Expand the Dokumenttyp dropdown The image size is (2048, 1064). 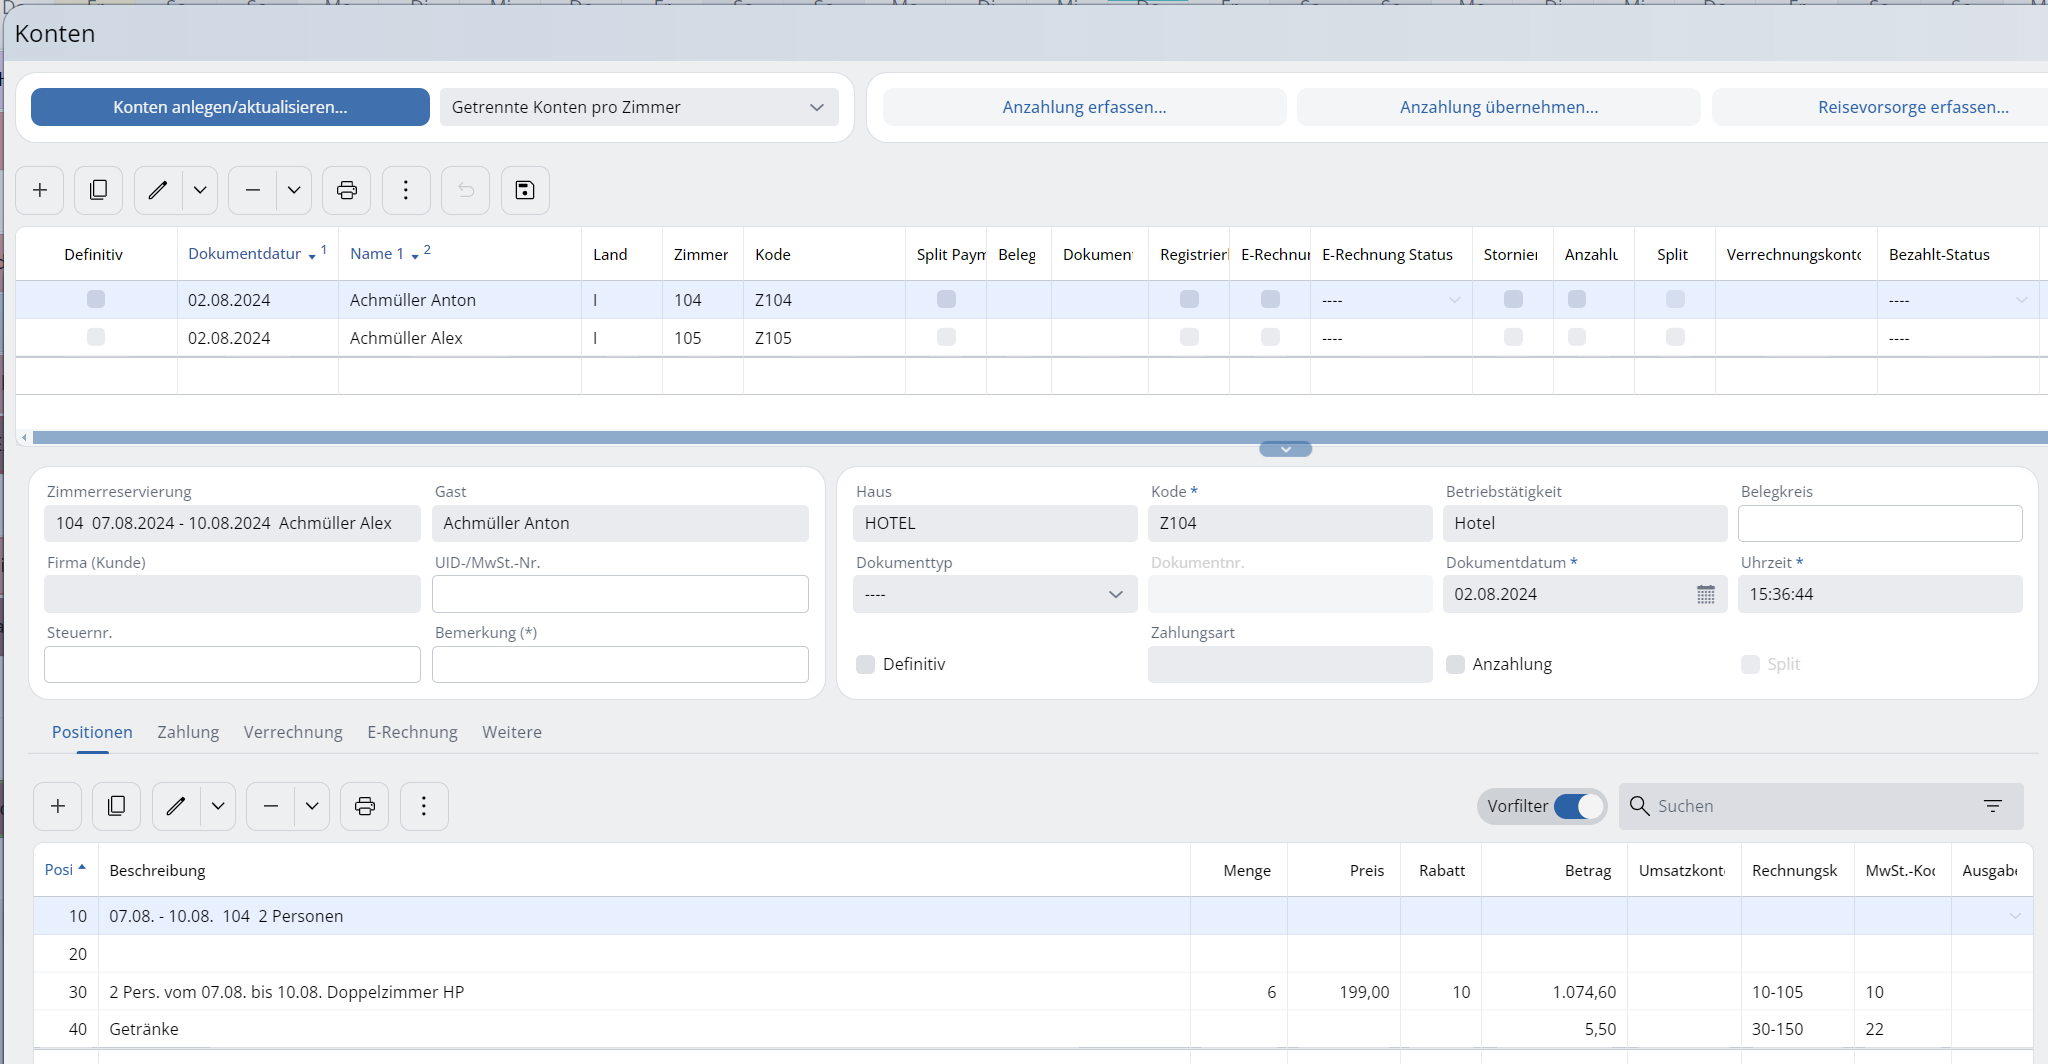click(x=994, y=594)
